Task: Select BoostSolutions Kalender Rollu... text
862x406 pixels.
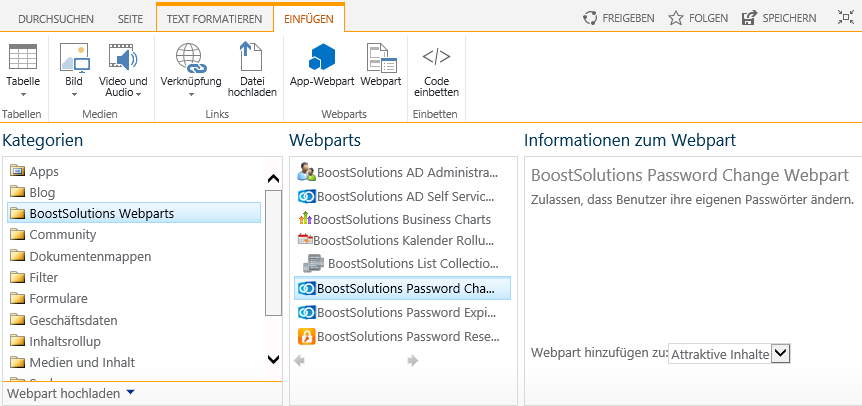Action: [x=404, y=240]
